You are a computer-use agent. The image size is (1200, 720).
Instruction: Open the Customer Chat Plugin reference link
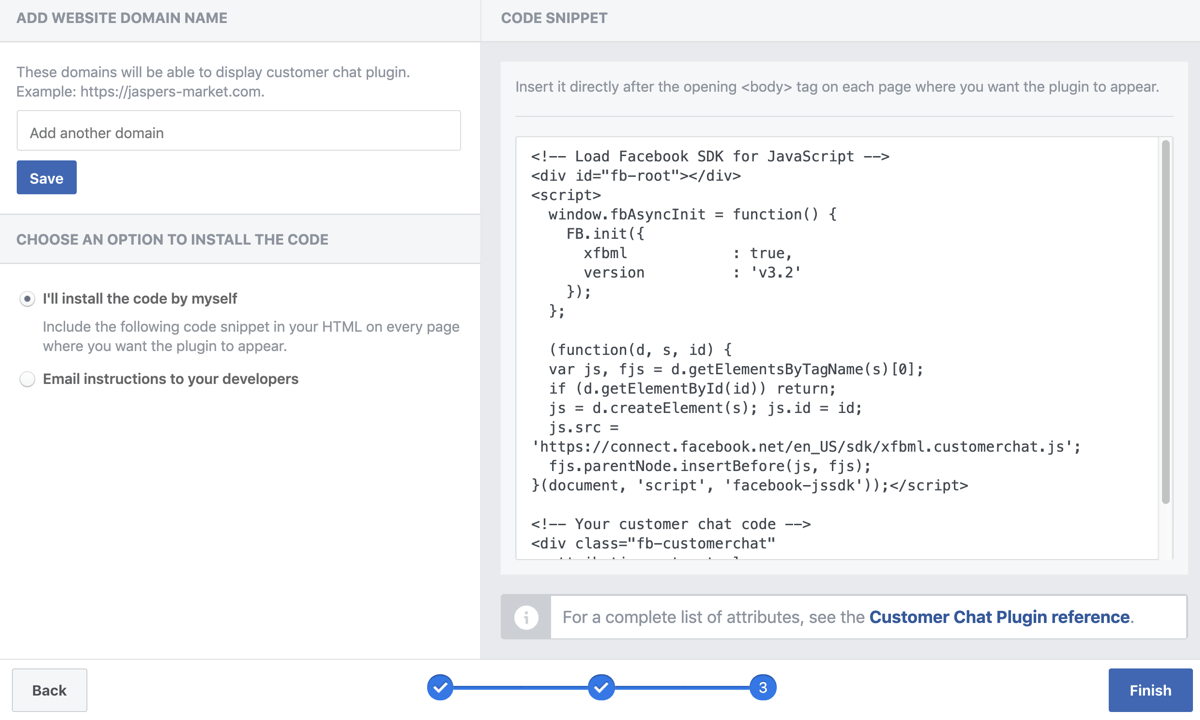click(999, 617)
